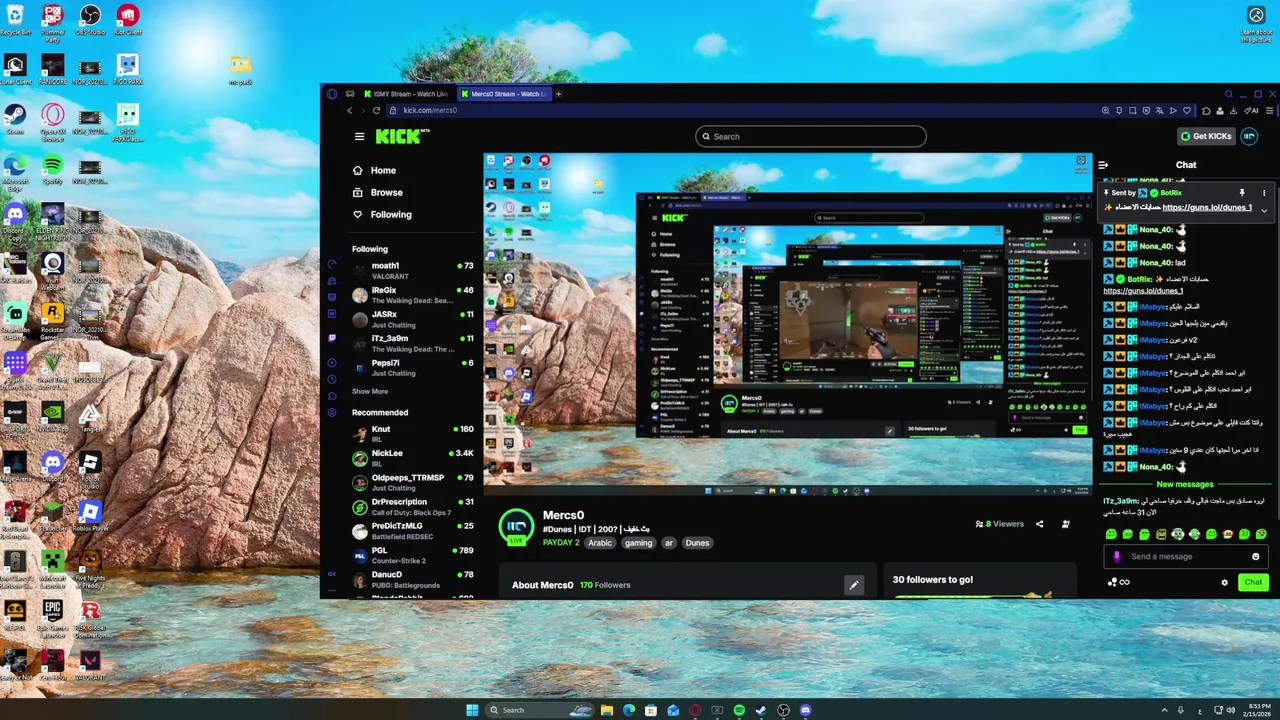The width and height of the screenshot is (1280, 720).
Task: Open DrPrescription in Recommended list
Action: (x=412, y=506)
